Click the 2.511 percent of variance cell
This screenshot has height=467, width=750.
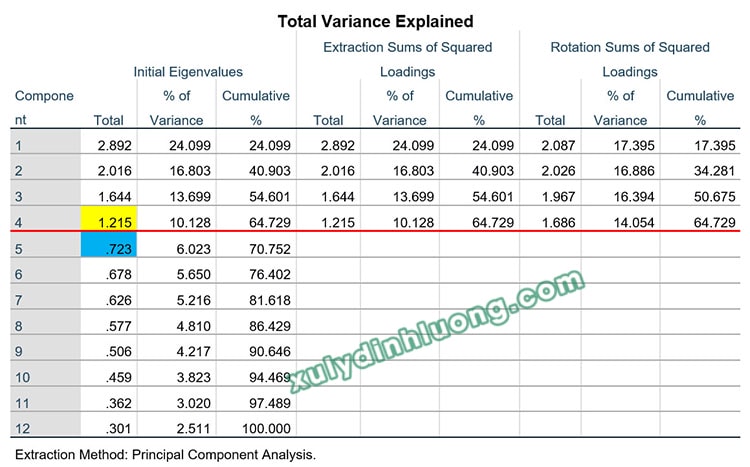tap(193, 428)
